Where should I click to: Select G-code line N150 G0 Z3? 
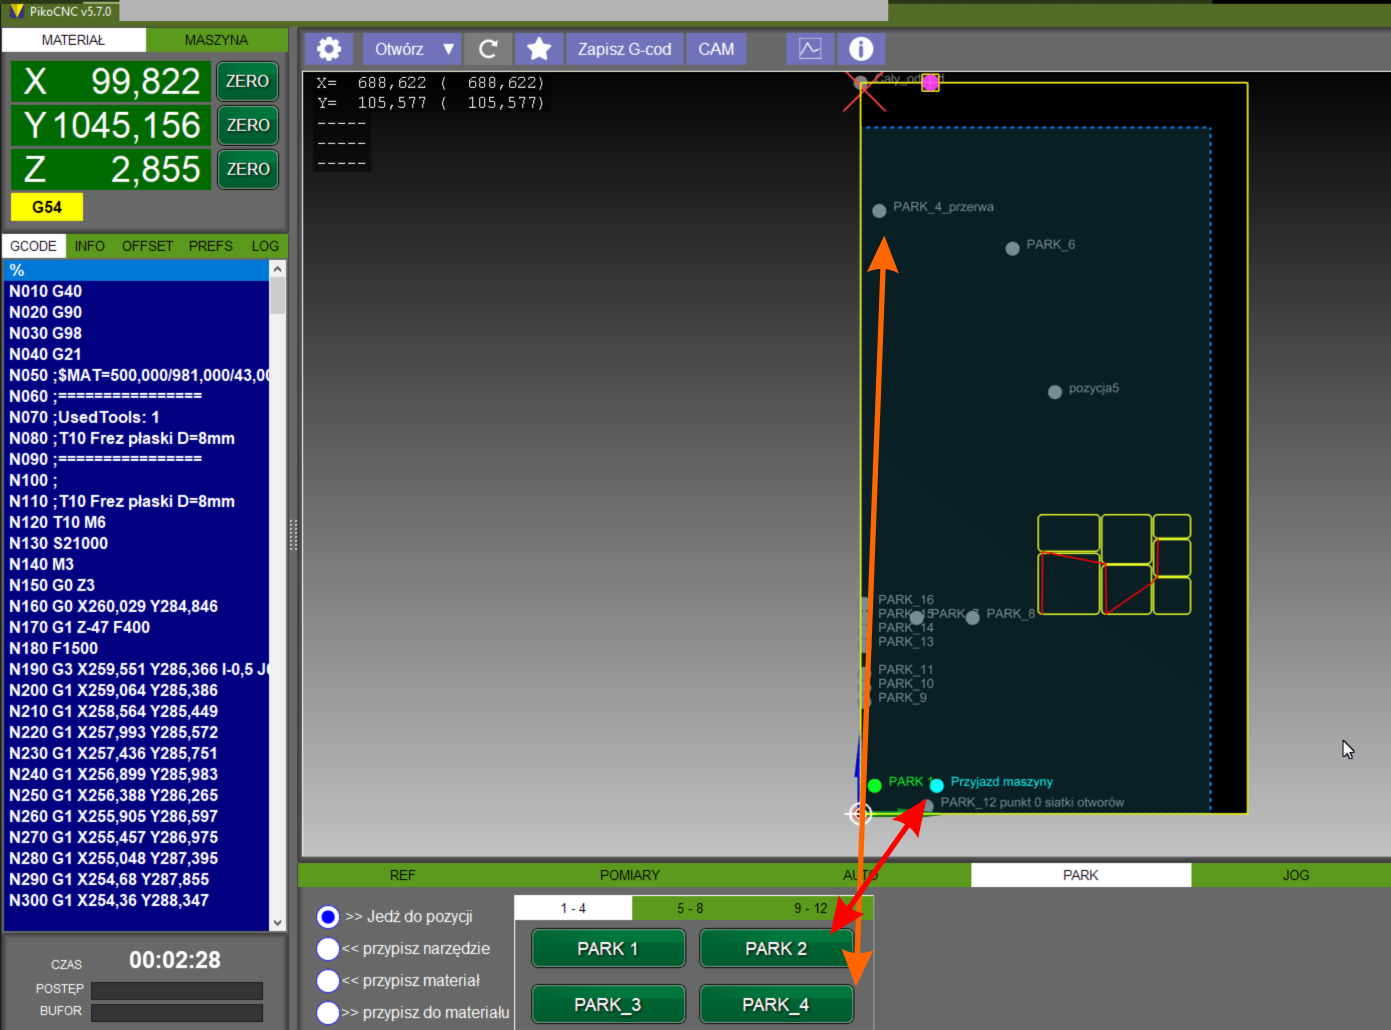tap(136, 585)
